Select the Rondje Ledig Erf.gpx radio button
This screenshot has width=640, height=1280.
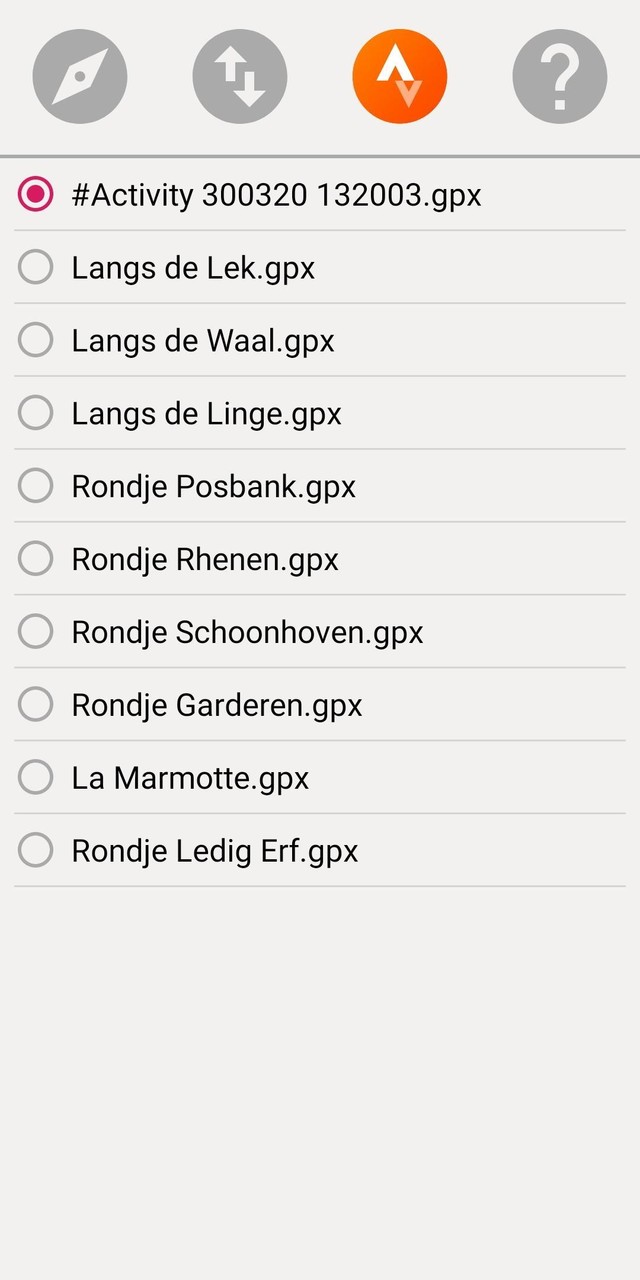click(x=36, y=851)
